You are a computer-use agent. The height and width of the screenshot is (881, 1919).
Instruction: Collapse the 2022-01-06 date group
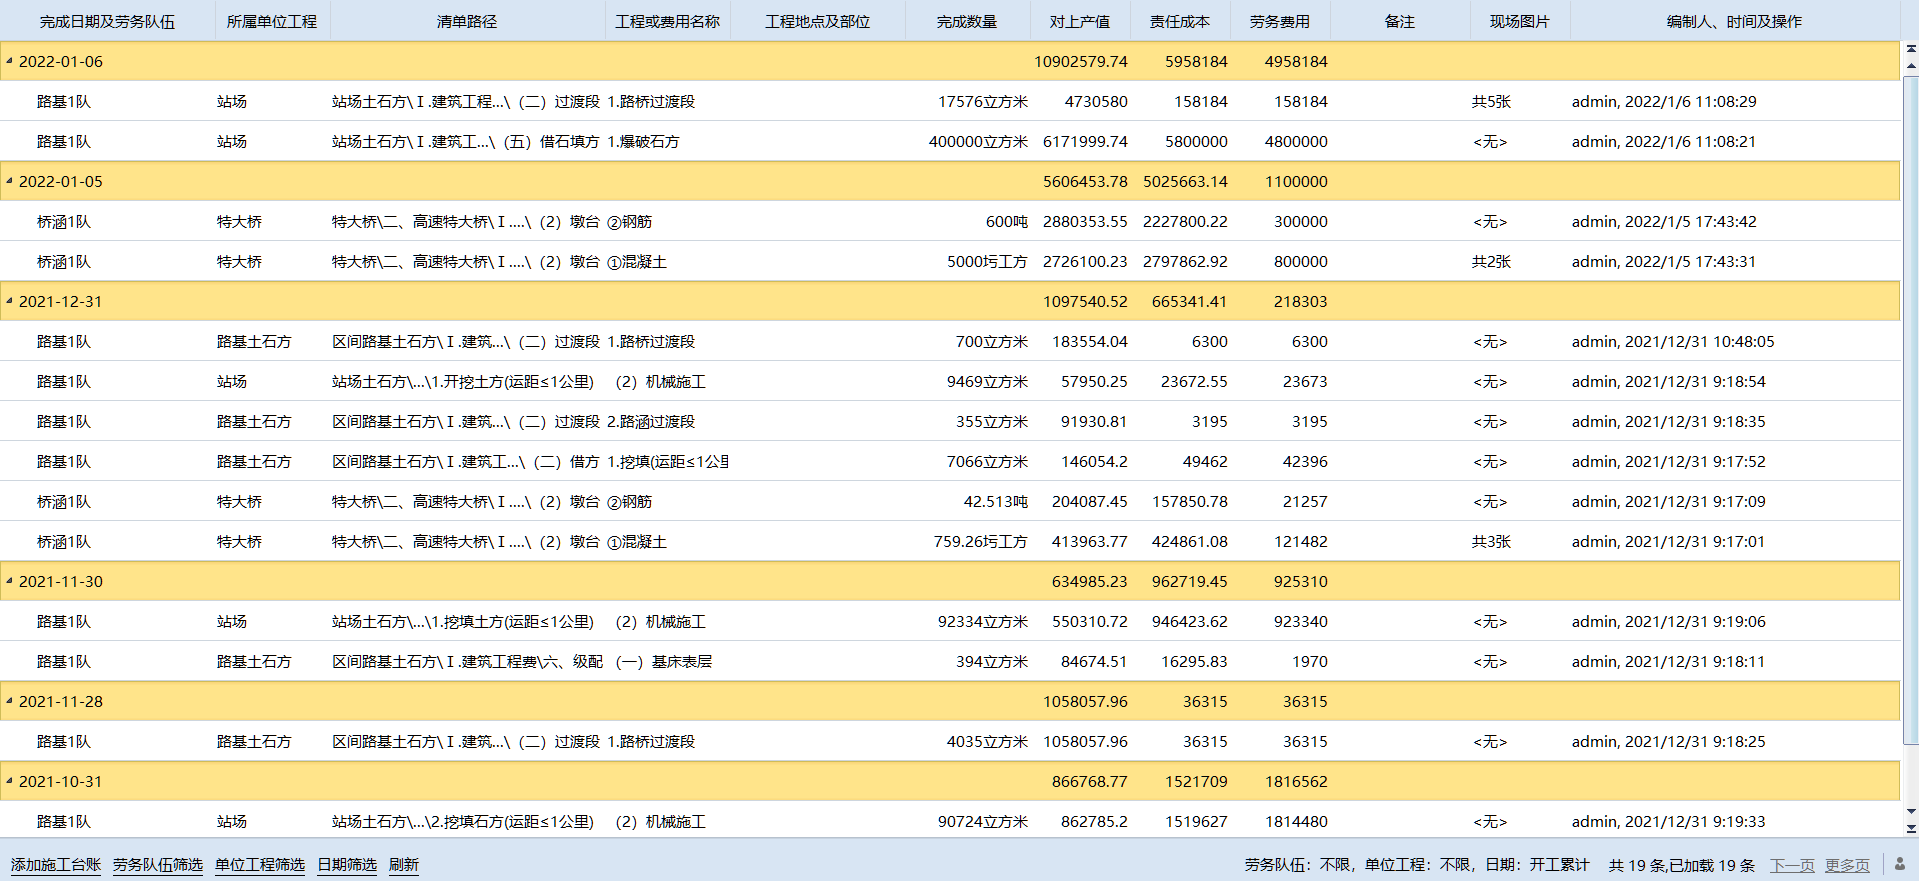pyautogui.click(x=9, y=61)
